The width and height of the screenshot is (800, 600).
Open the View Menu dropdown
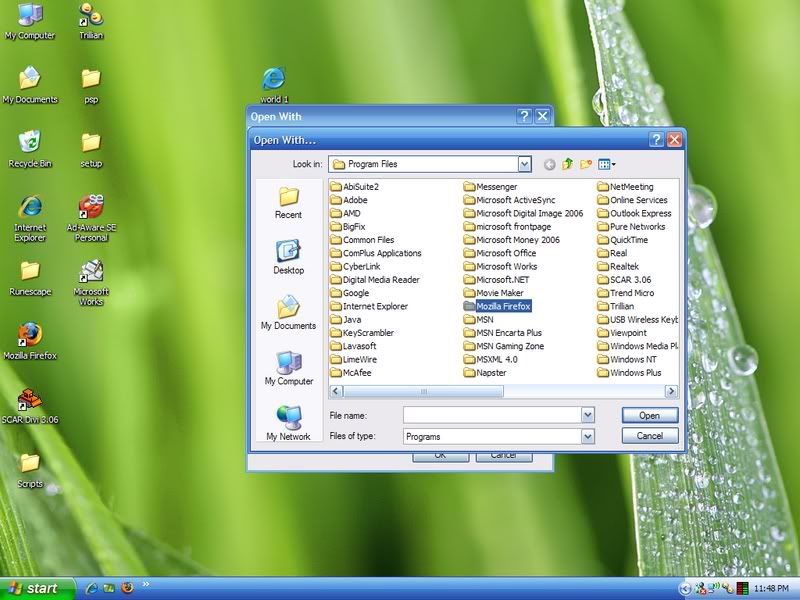click(x=607, y=164)
